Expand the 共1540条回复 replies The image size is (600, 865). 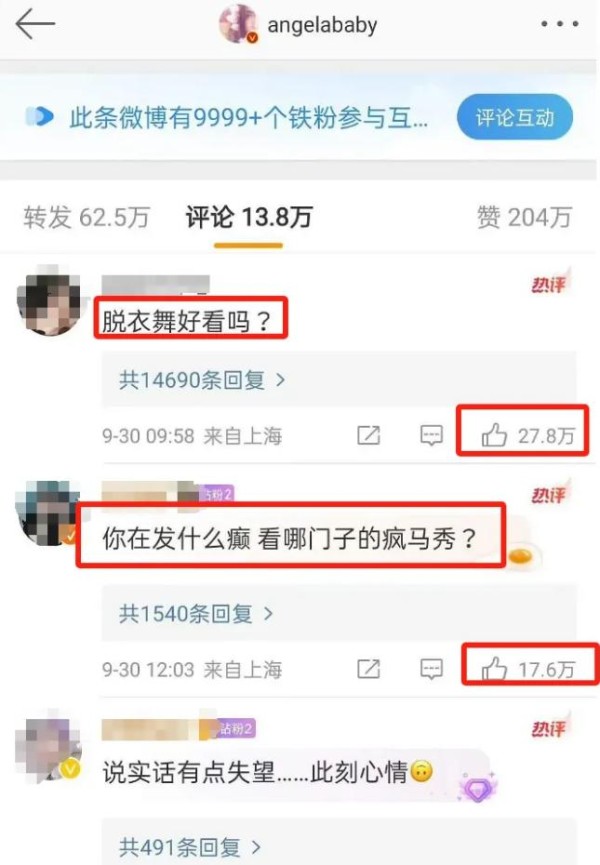(196, 613)
